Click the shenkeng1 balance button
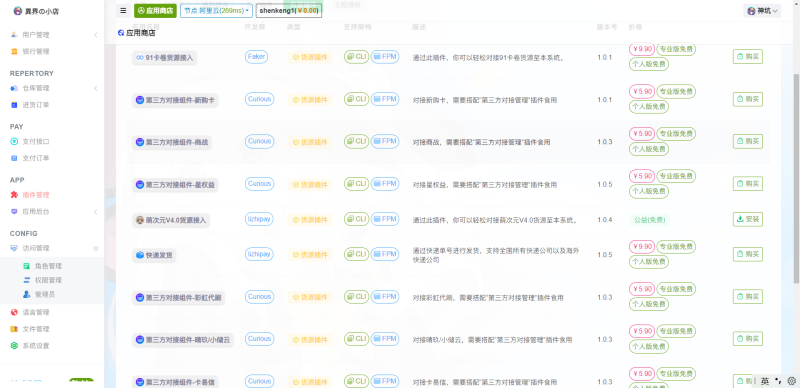Image resolution: width=800 pixels, height=388 pixels. point(289,11)
